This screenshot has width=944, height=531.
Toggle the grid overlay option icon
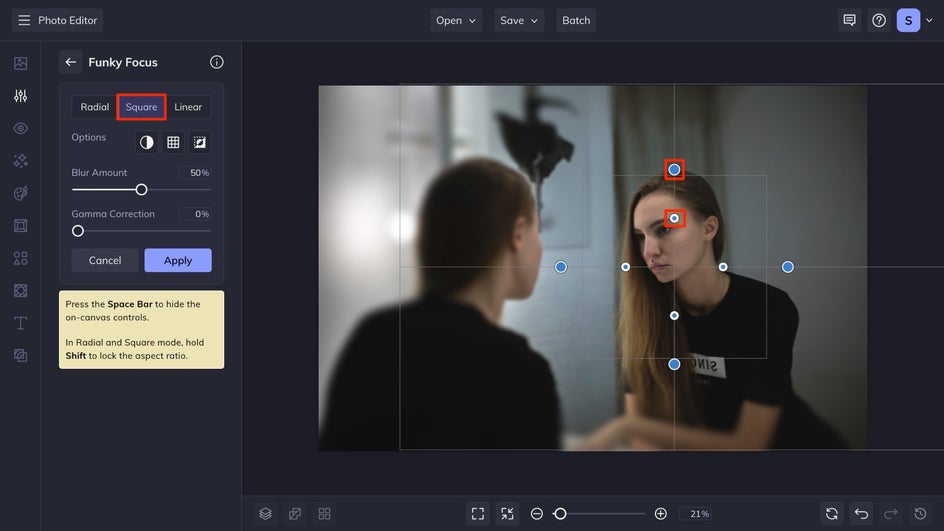[x=173, y=143]
